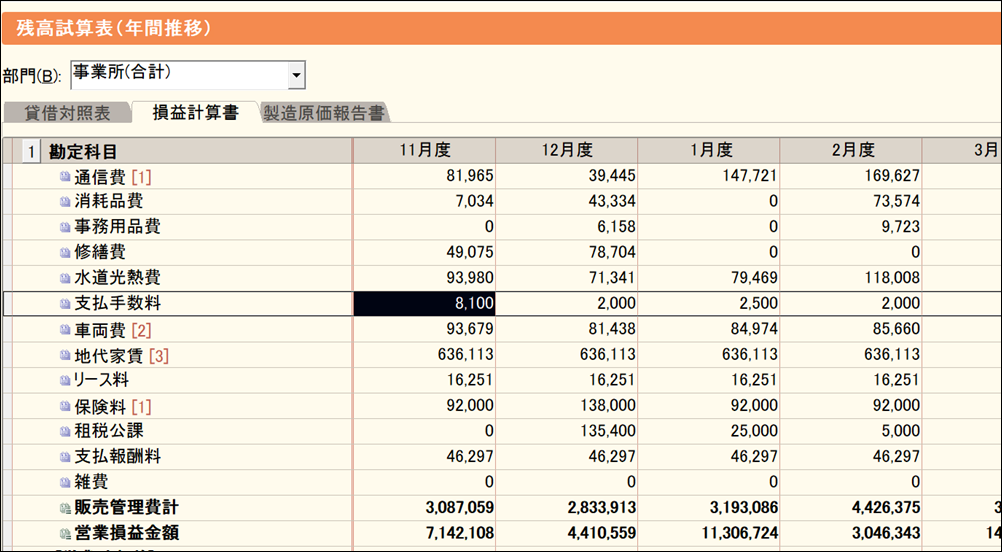
Task: Select the 消耗品費 account name
Action: tap(108, 202)
